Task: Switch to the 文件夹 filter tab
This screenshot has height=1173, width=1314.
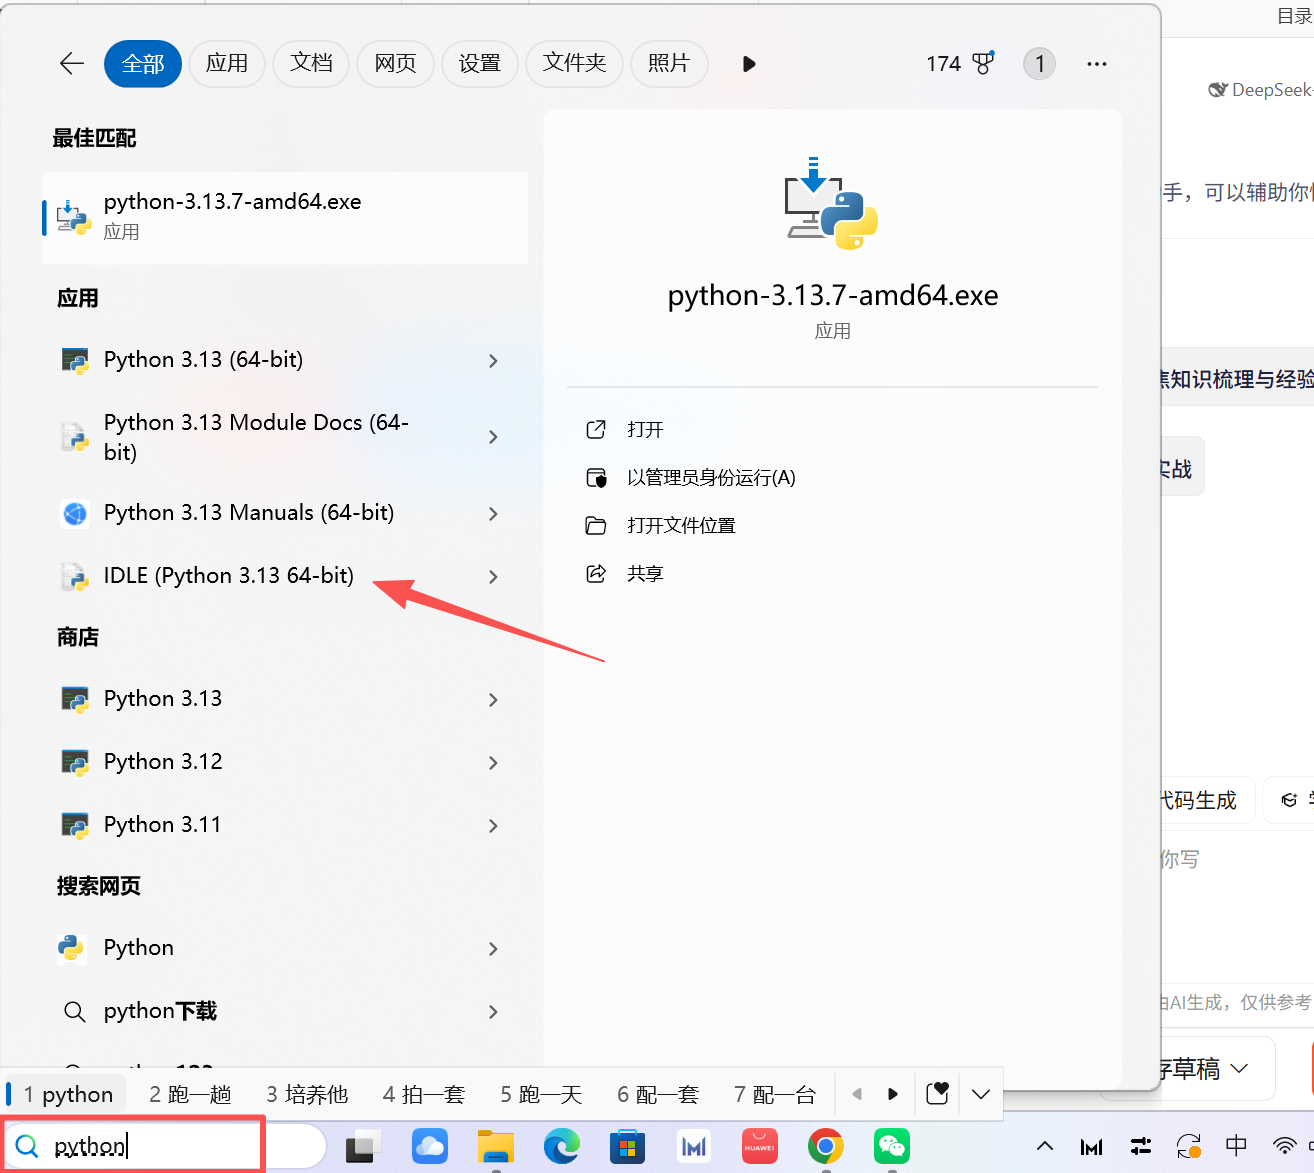Action: [x=575, y=64]
